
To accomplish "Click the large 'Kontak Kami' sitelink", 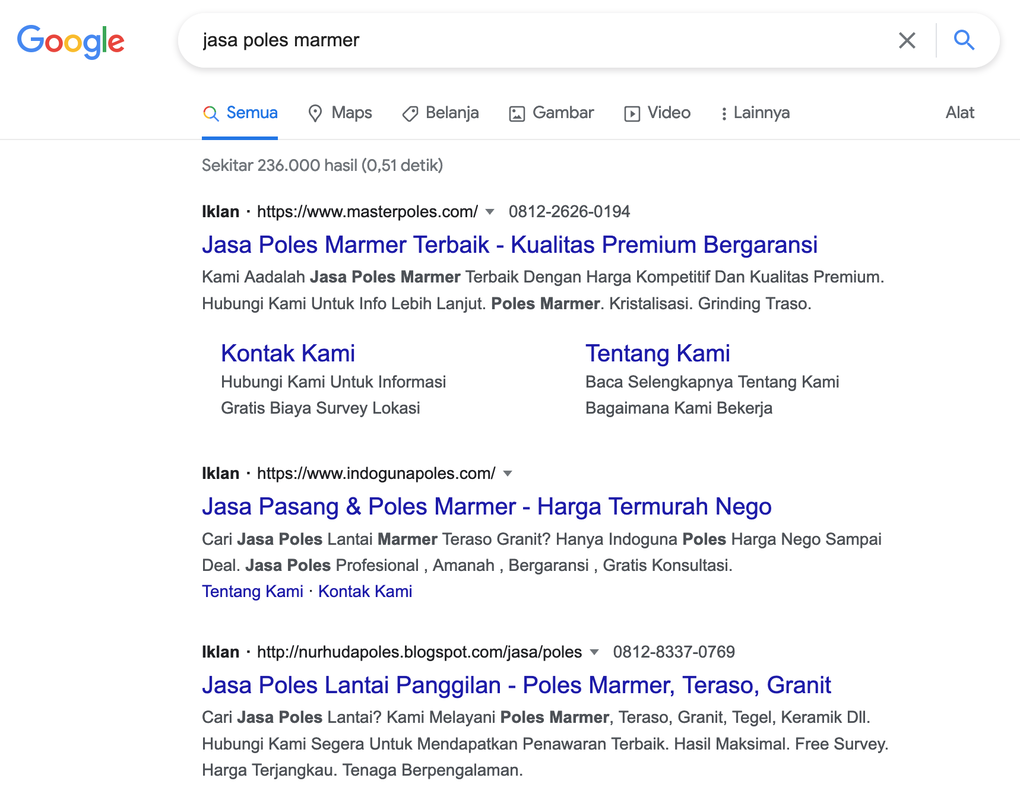I will [x=288, y=353].
